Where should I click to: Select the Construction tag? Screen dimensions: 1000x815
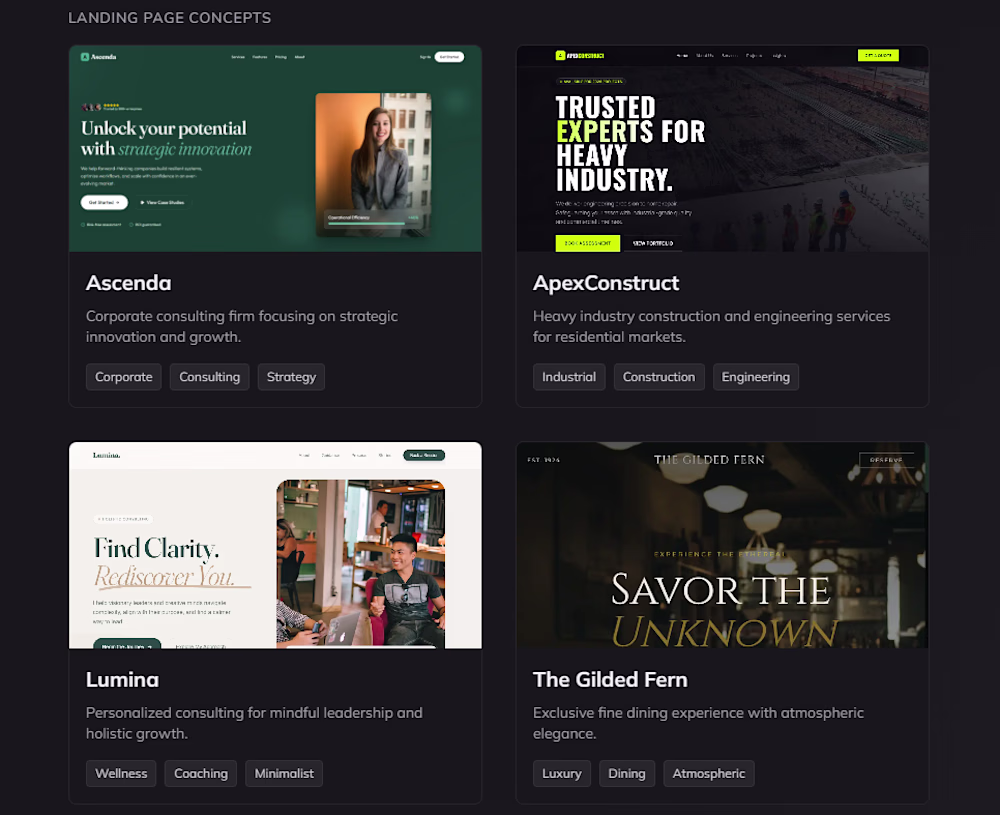[659, 377]
